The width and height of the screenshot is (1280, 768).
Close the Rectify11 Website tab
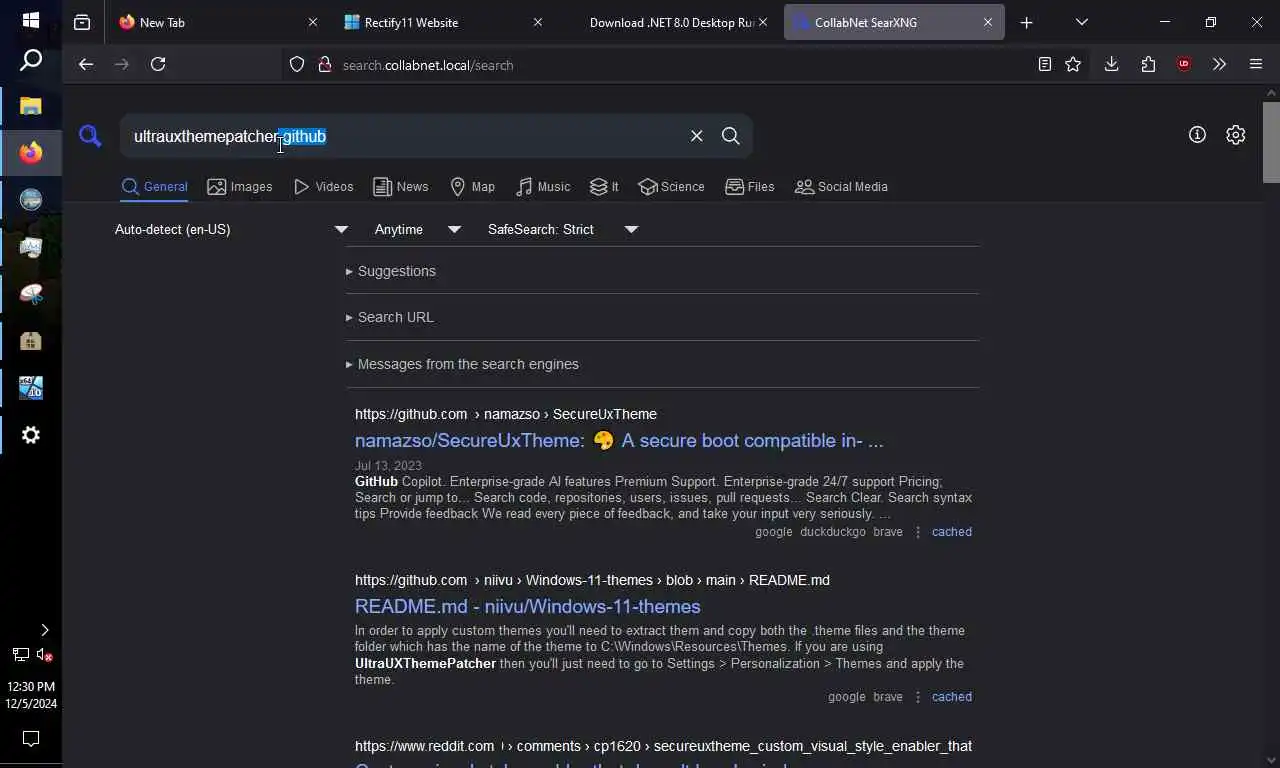pos(538,22)
